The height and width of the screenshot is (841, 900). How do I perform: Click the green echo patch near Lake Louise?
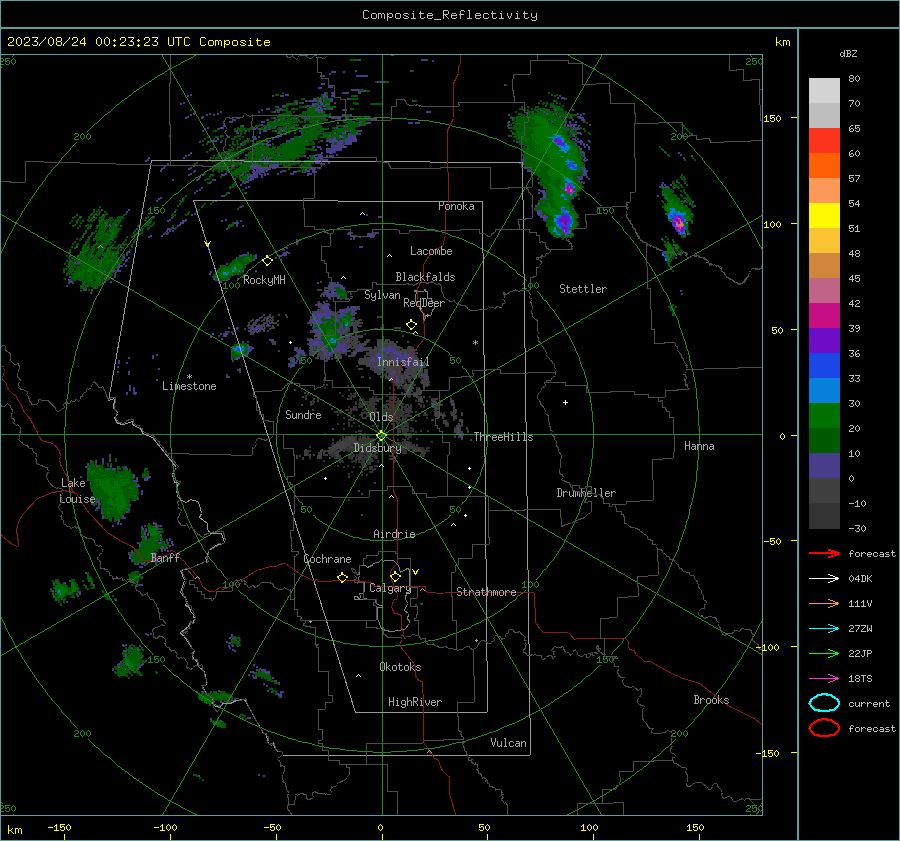click(x=115, y=489)
